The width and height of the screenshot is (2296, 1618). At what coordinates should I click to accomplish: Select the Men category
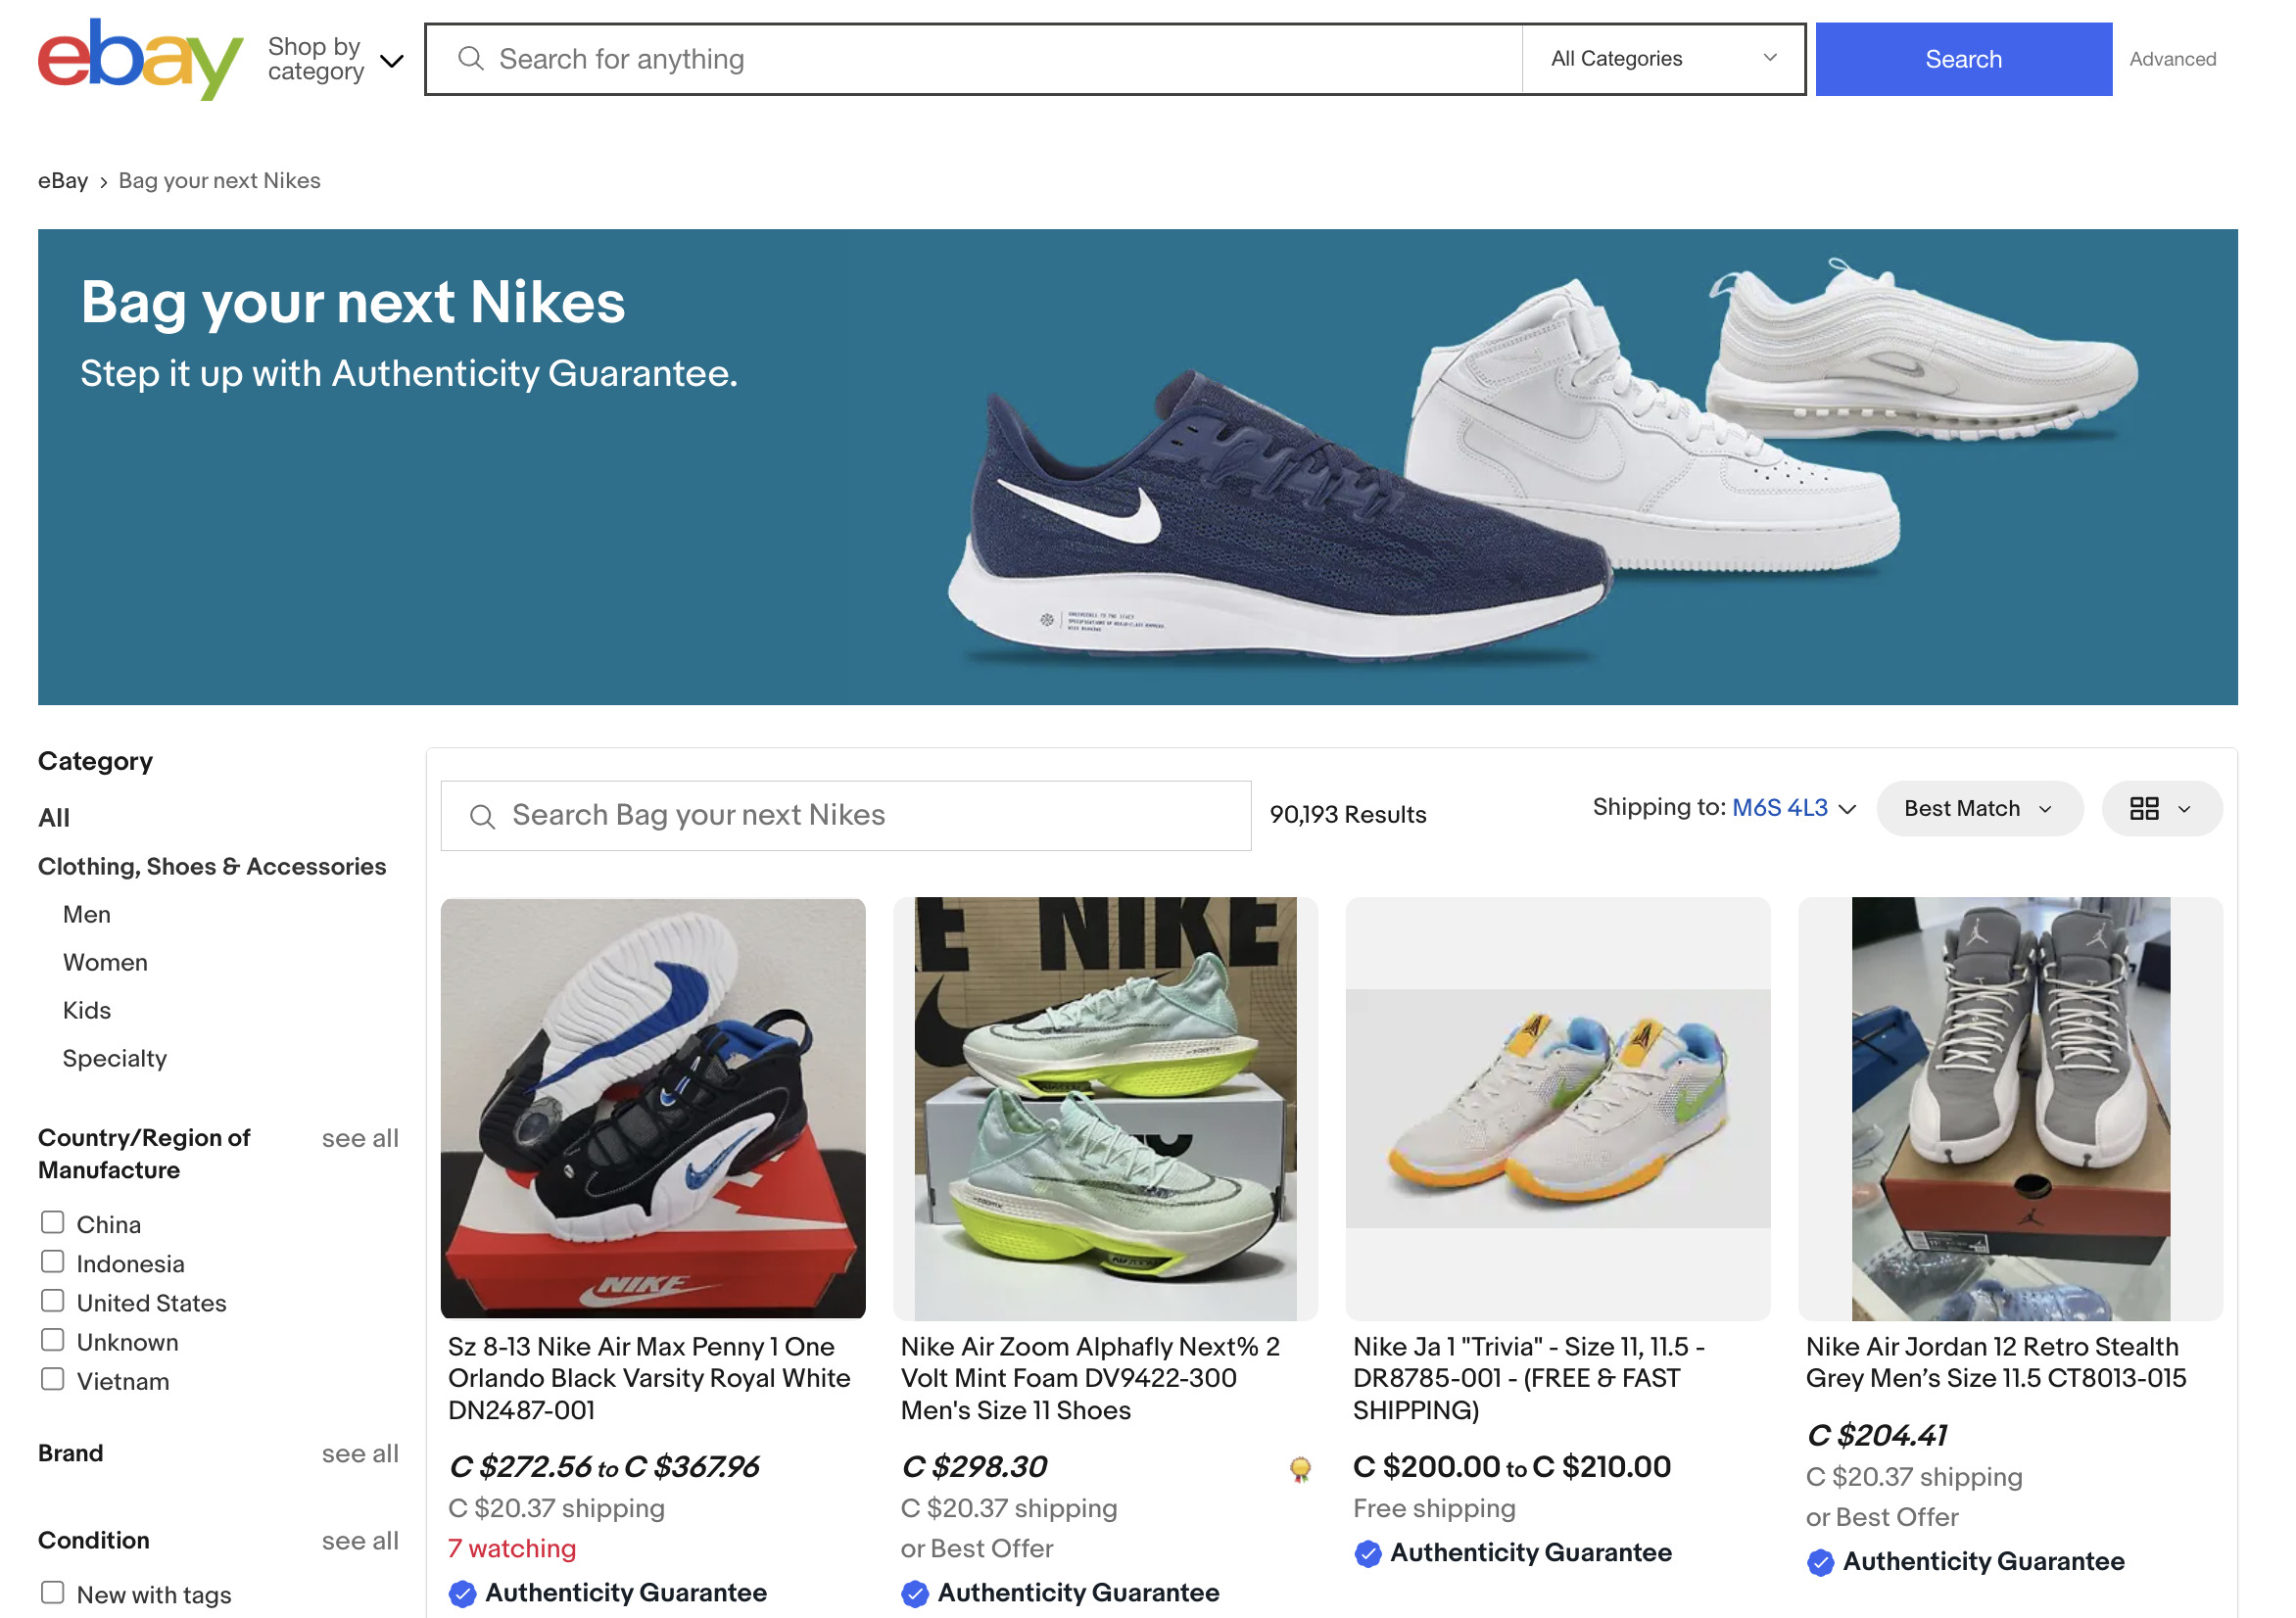(87, 914)
